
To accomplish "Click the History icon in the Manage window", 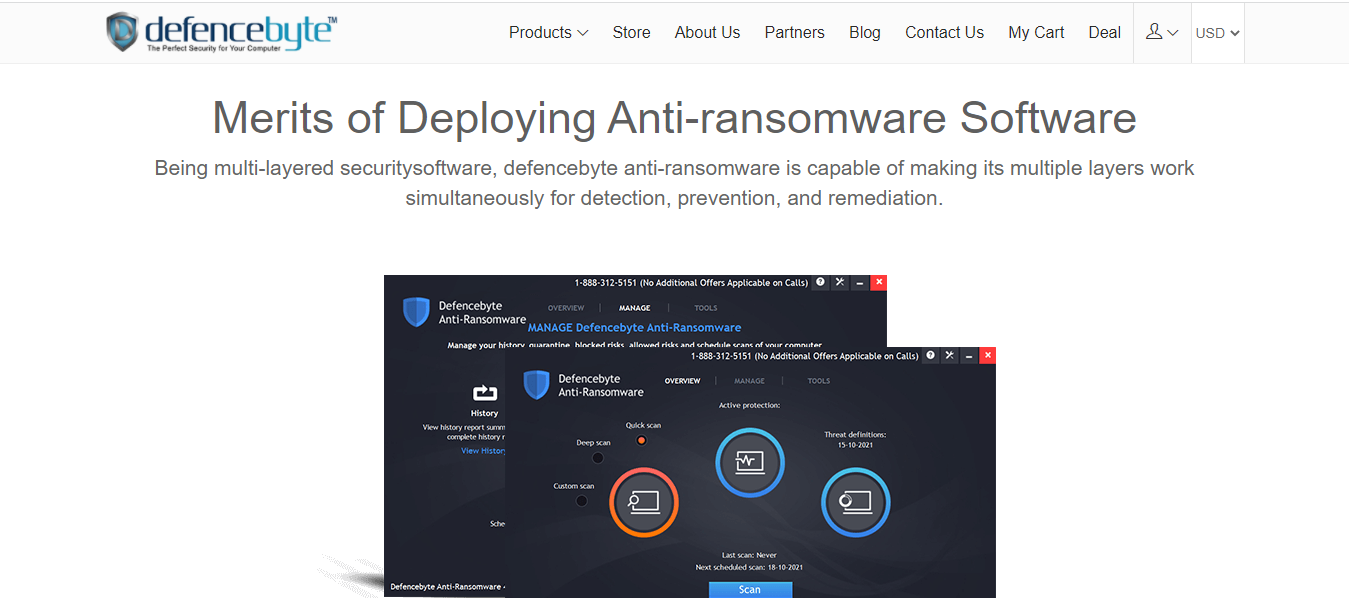I will click(485, 393).
